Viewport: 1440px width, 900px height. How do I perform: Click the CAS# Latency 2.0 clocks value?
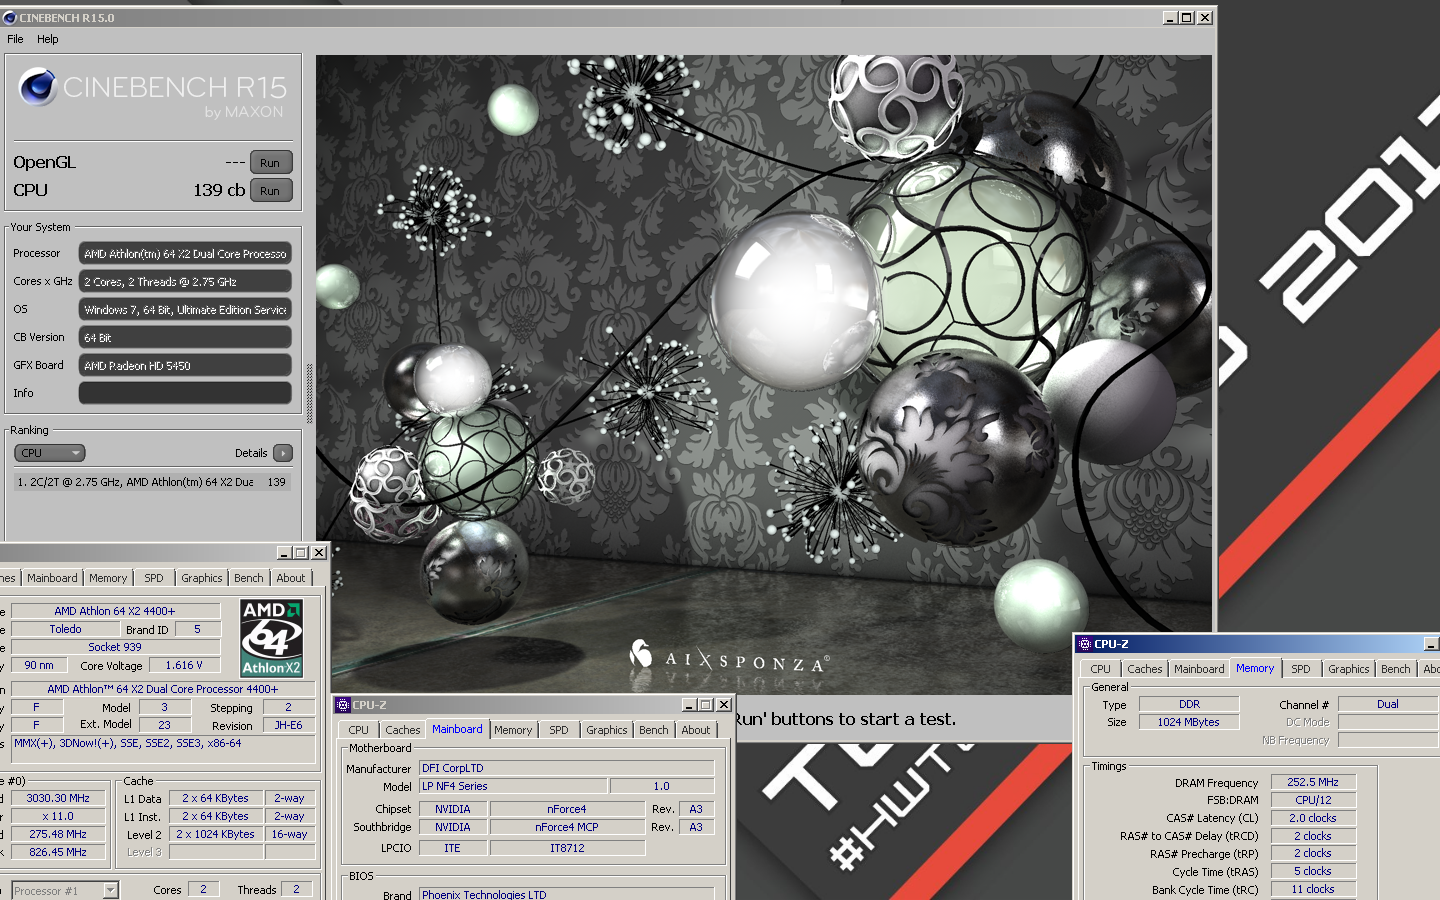click(x=1313, y=818)
